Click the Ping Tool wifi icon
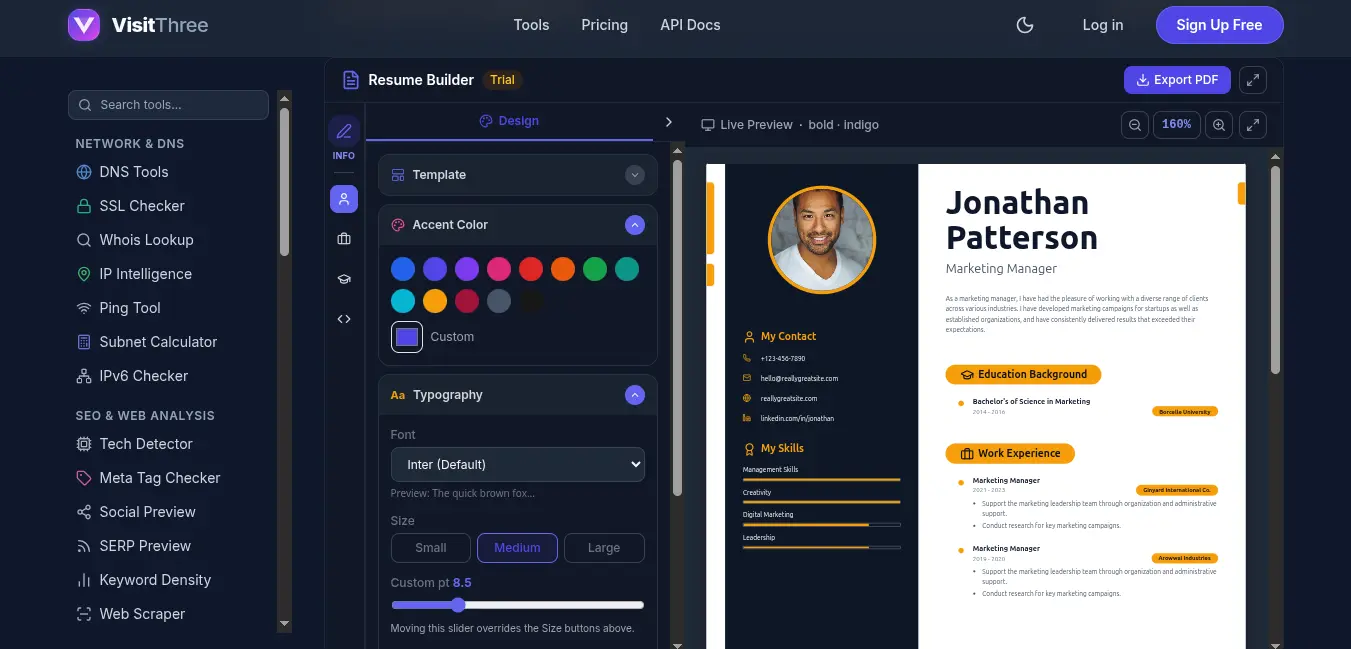Screen dimensions: 1351x649 tap(84, 308)
